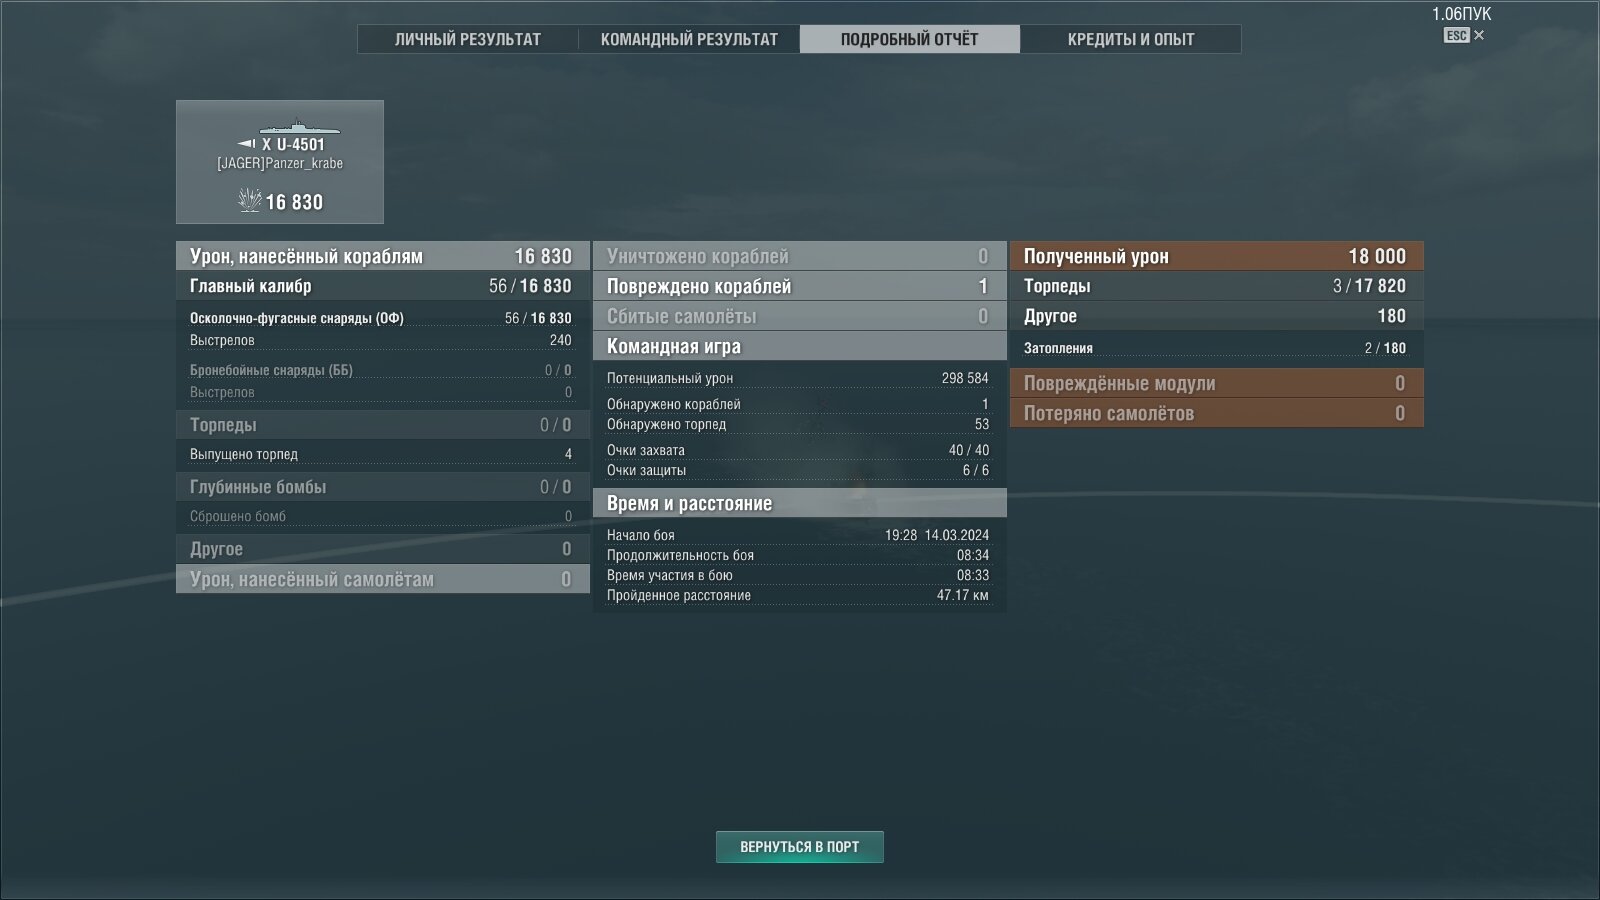Click the submarine class icon next to X
Image resolution: width=1600 pixels, height=900 pixels.
(246, 144)
